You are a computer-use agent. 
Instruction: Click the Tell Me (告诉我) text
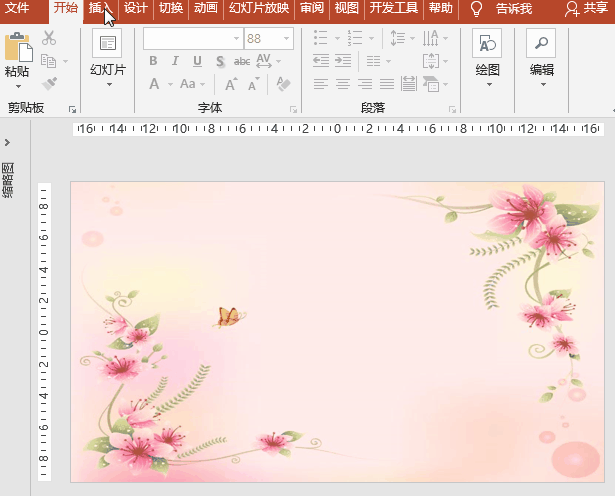point(514,9)
